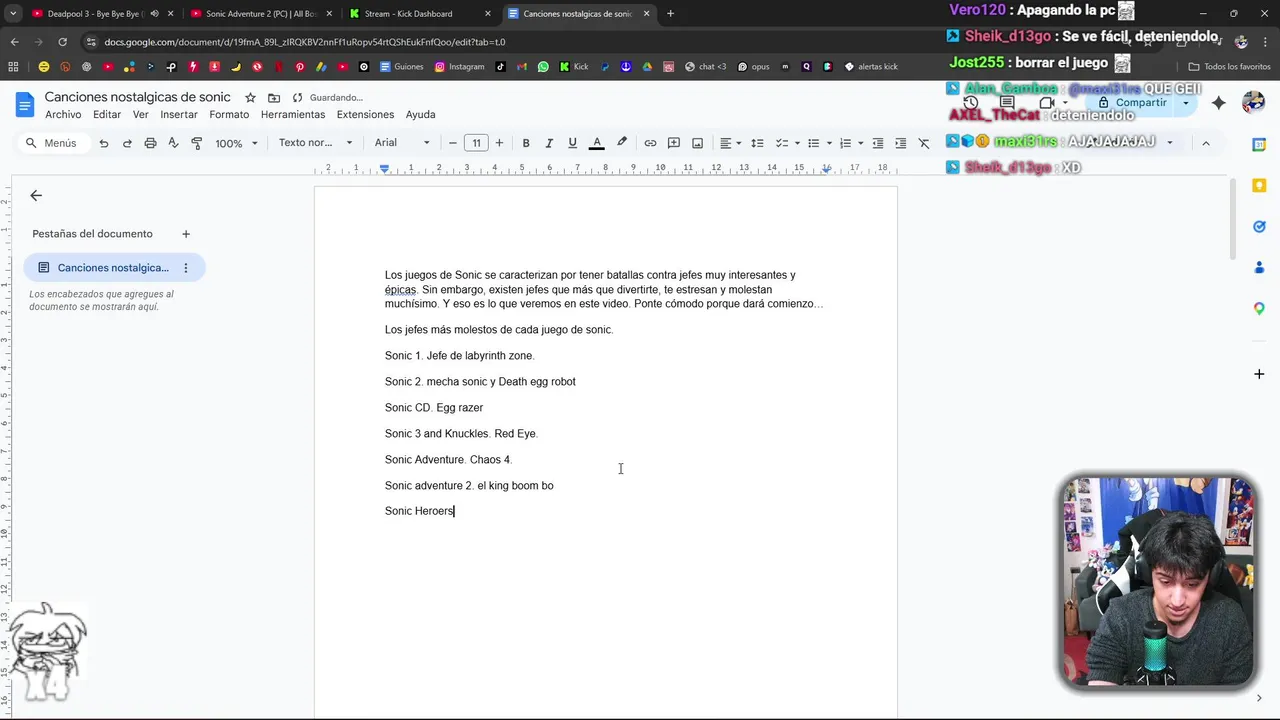Decrease font size with minus button

point(453,143)
